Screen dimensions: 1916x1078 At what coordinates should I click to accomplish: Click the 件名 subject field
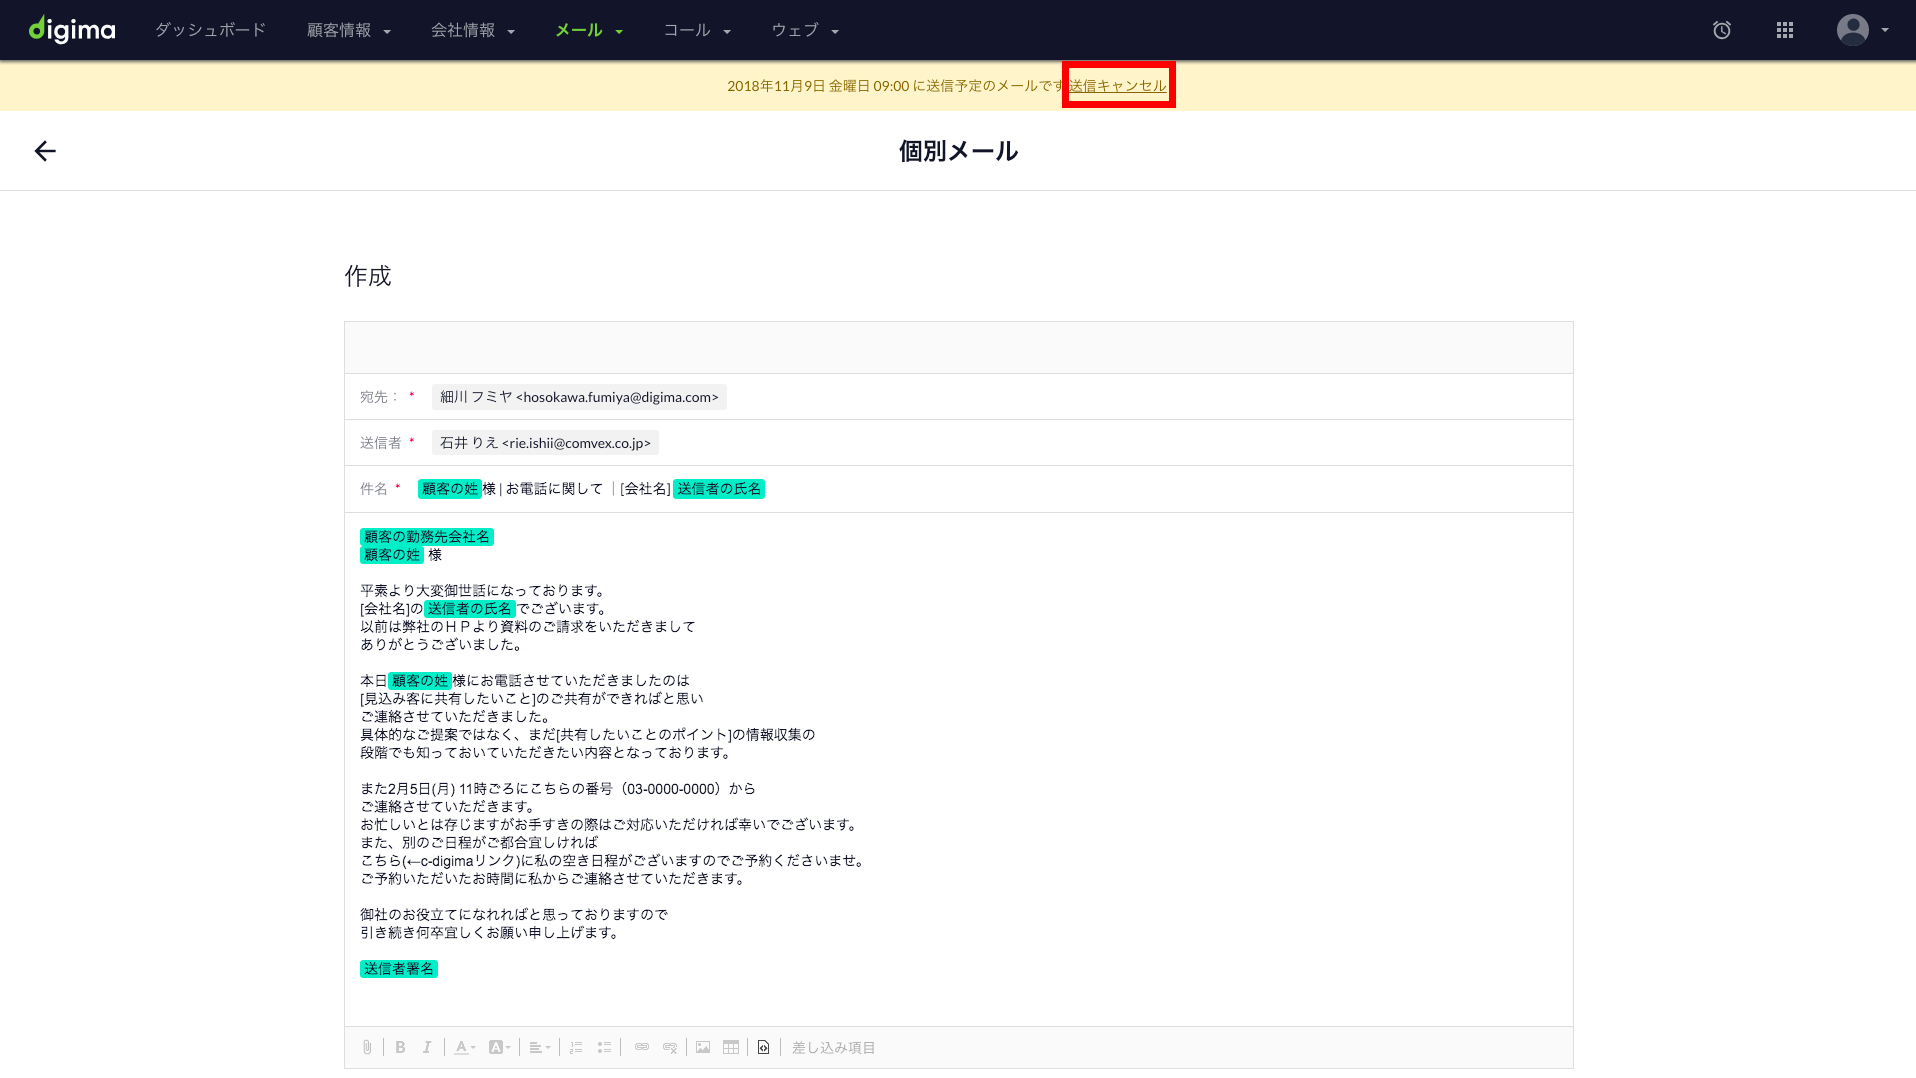click(958, 489)
